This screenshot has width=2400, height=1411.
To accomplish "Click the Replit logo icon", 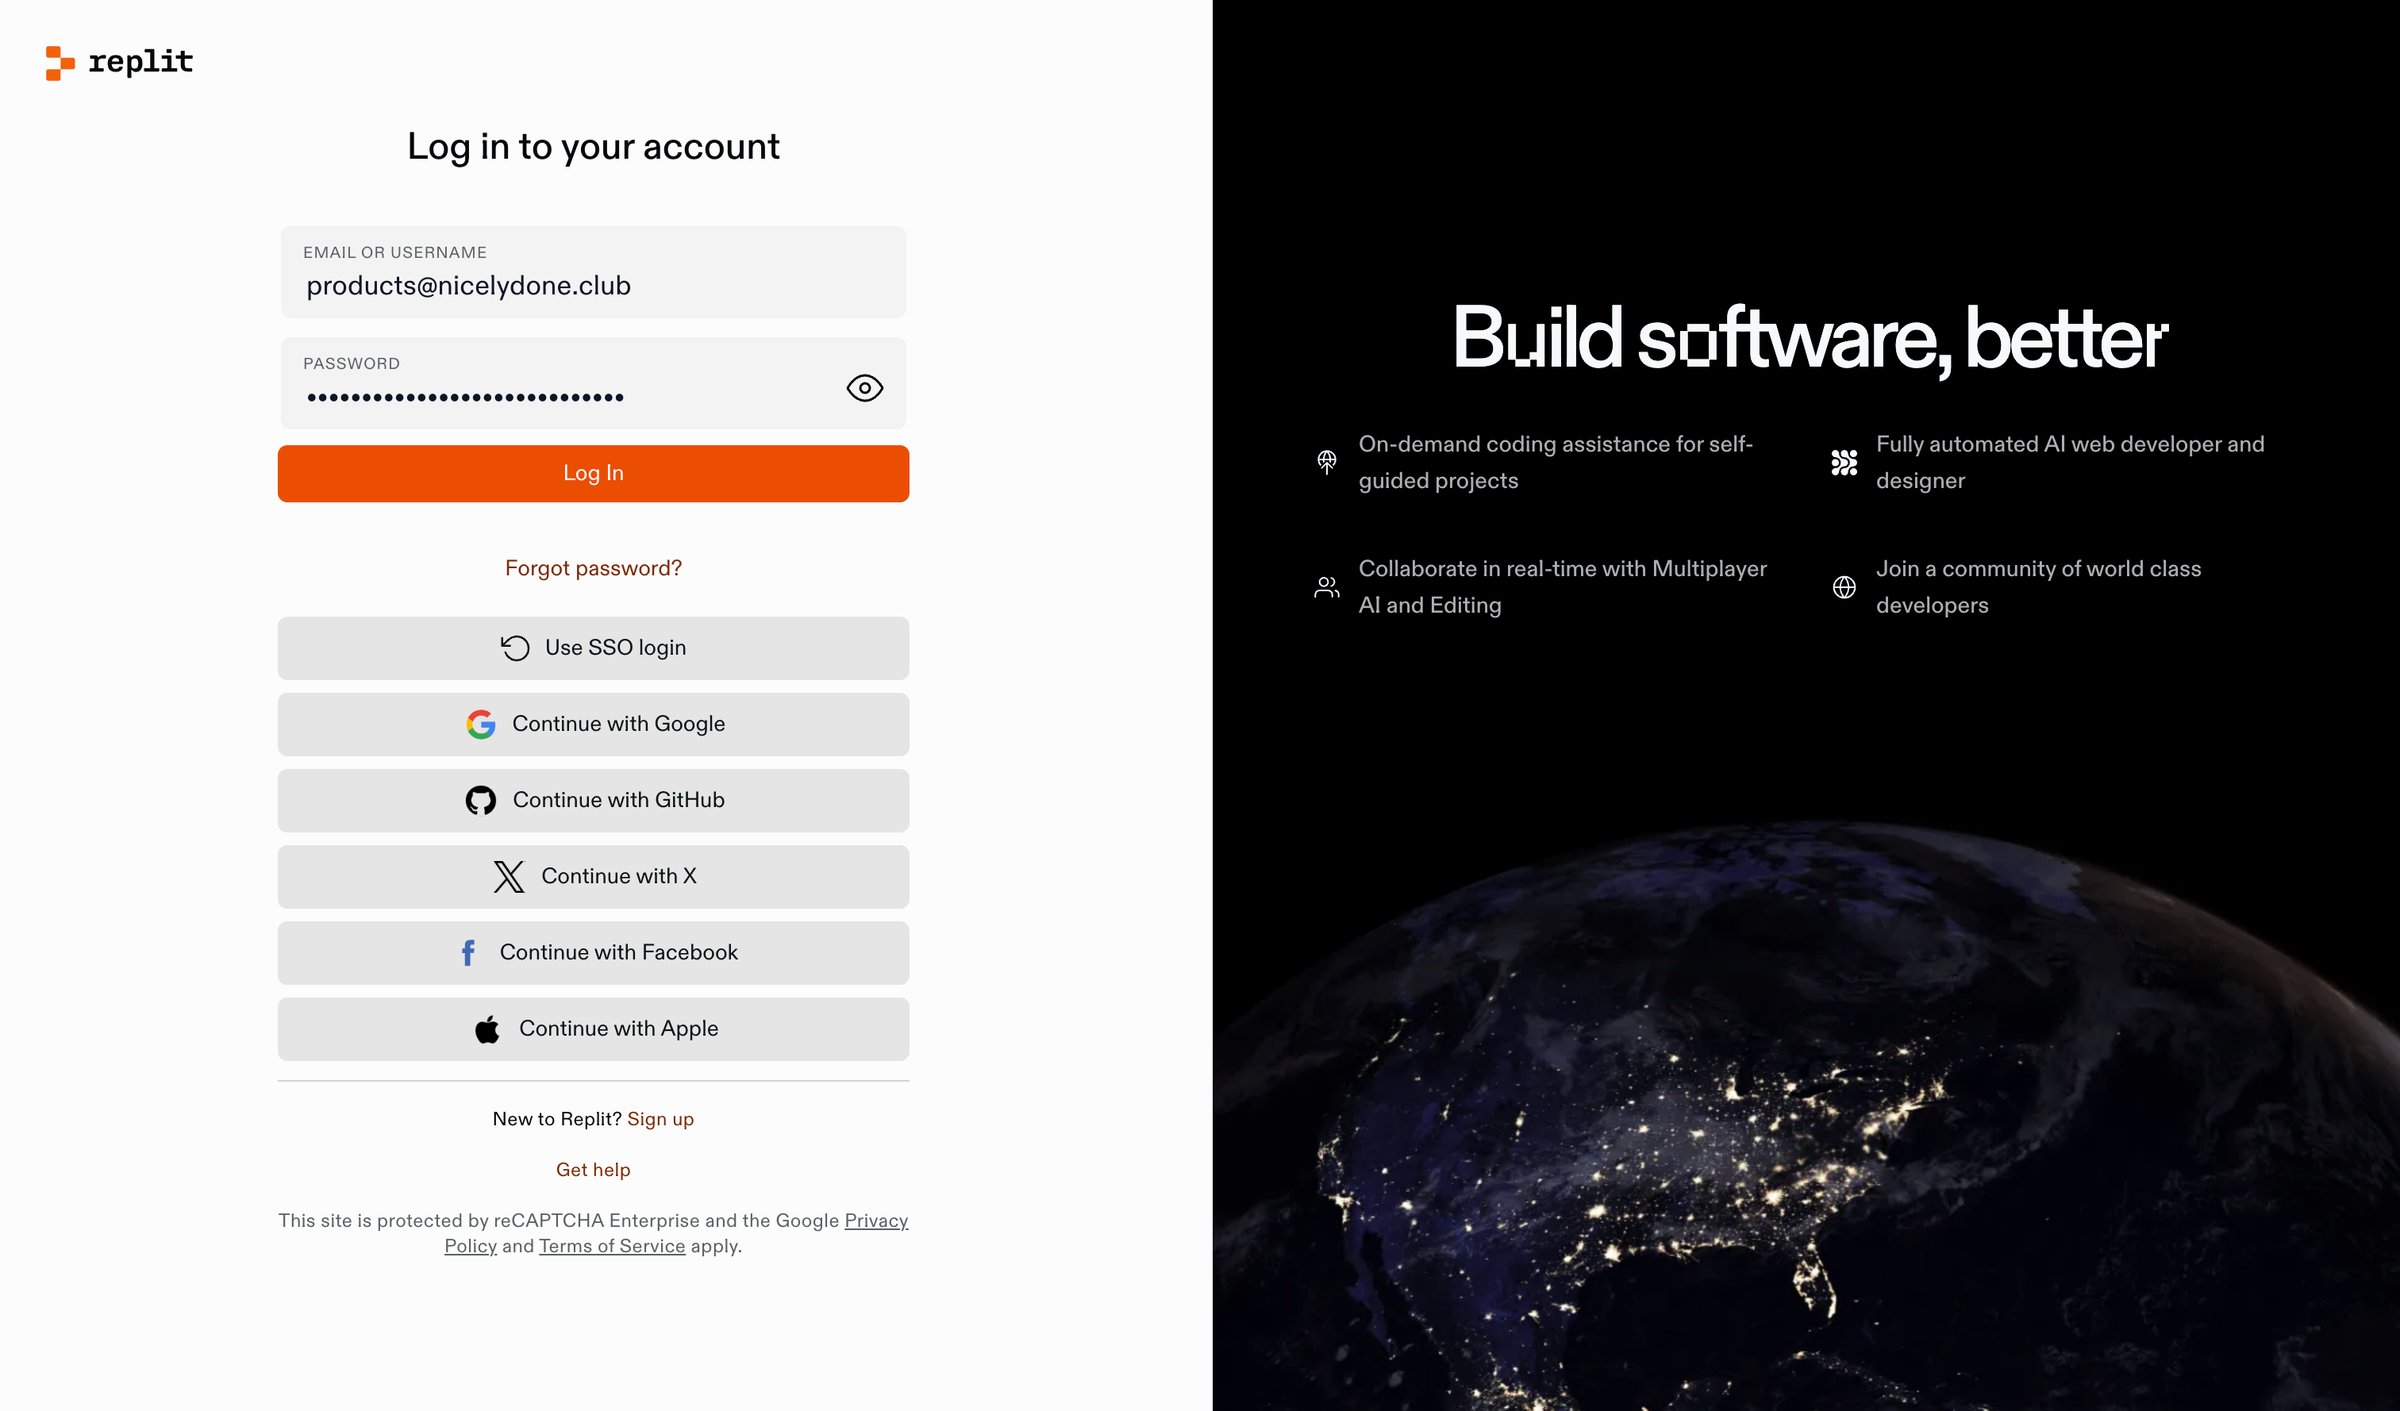I will pos(60,62).
